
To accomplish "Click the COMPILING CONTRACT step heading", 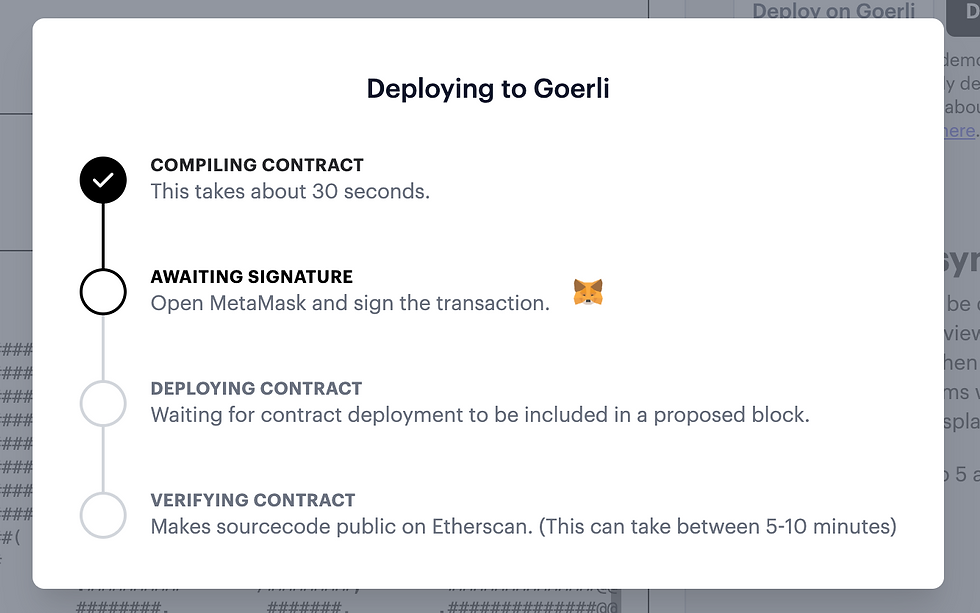I will point(257,165).
